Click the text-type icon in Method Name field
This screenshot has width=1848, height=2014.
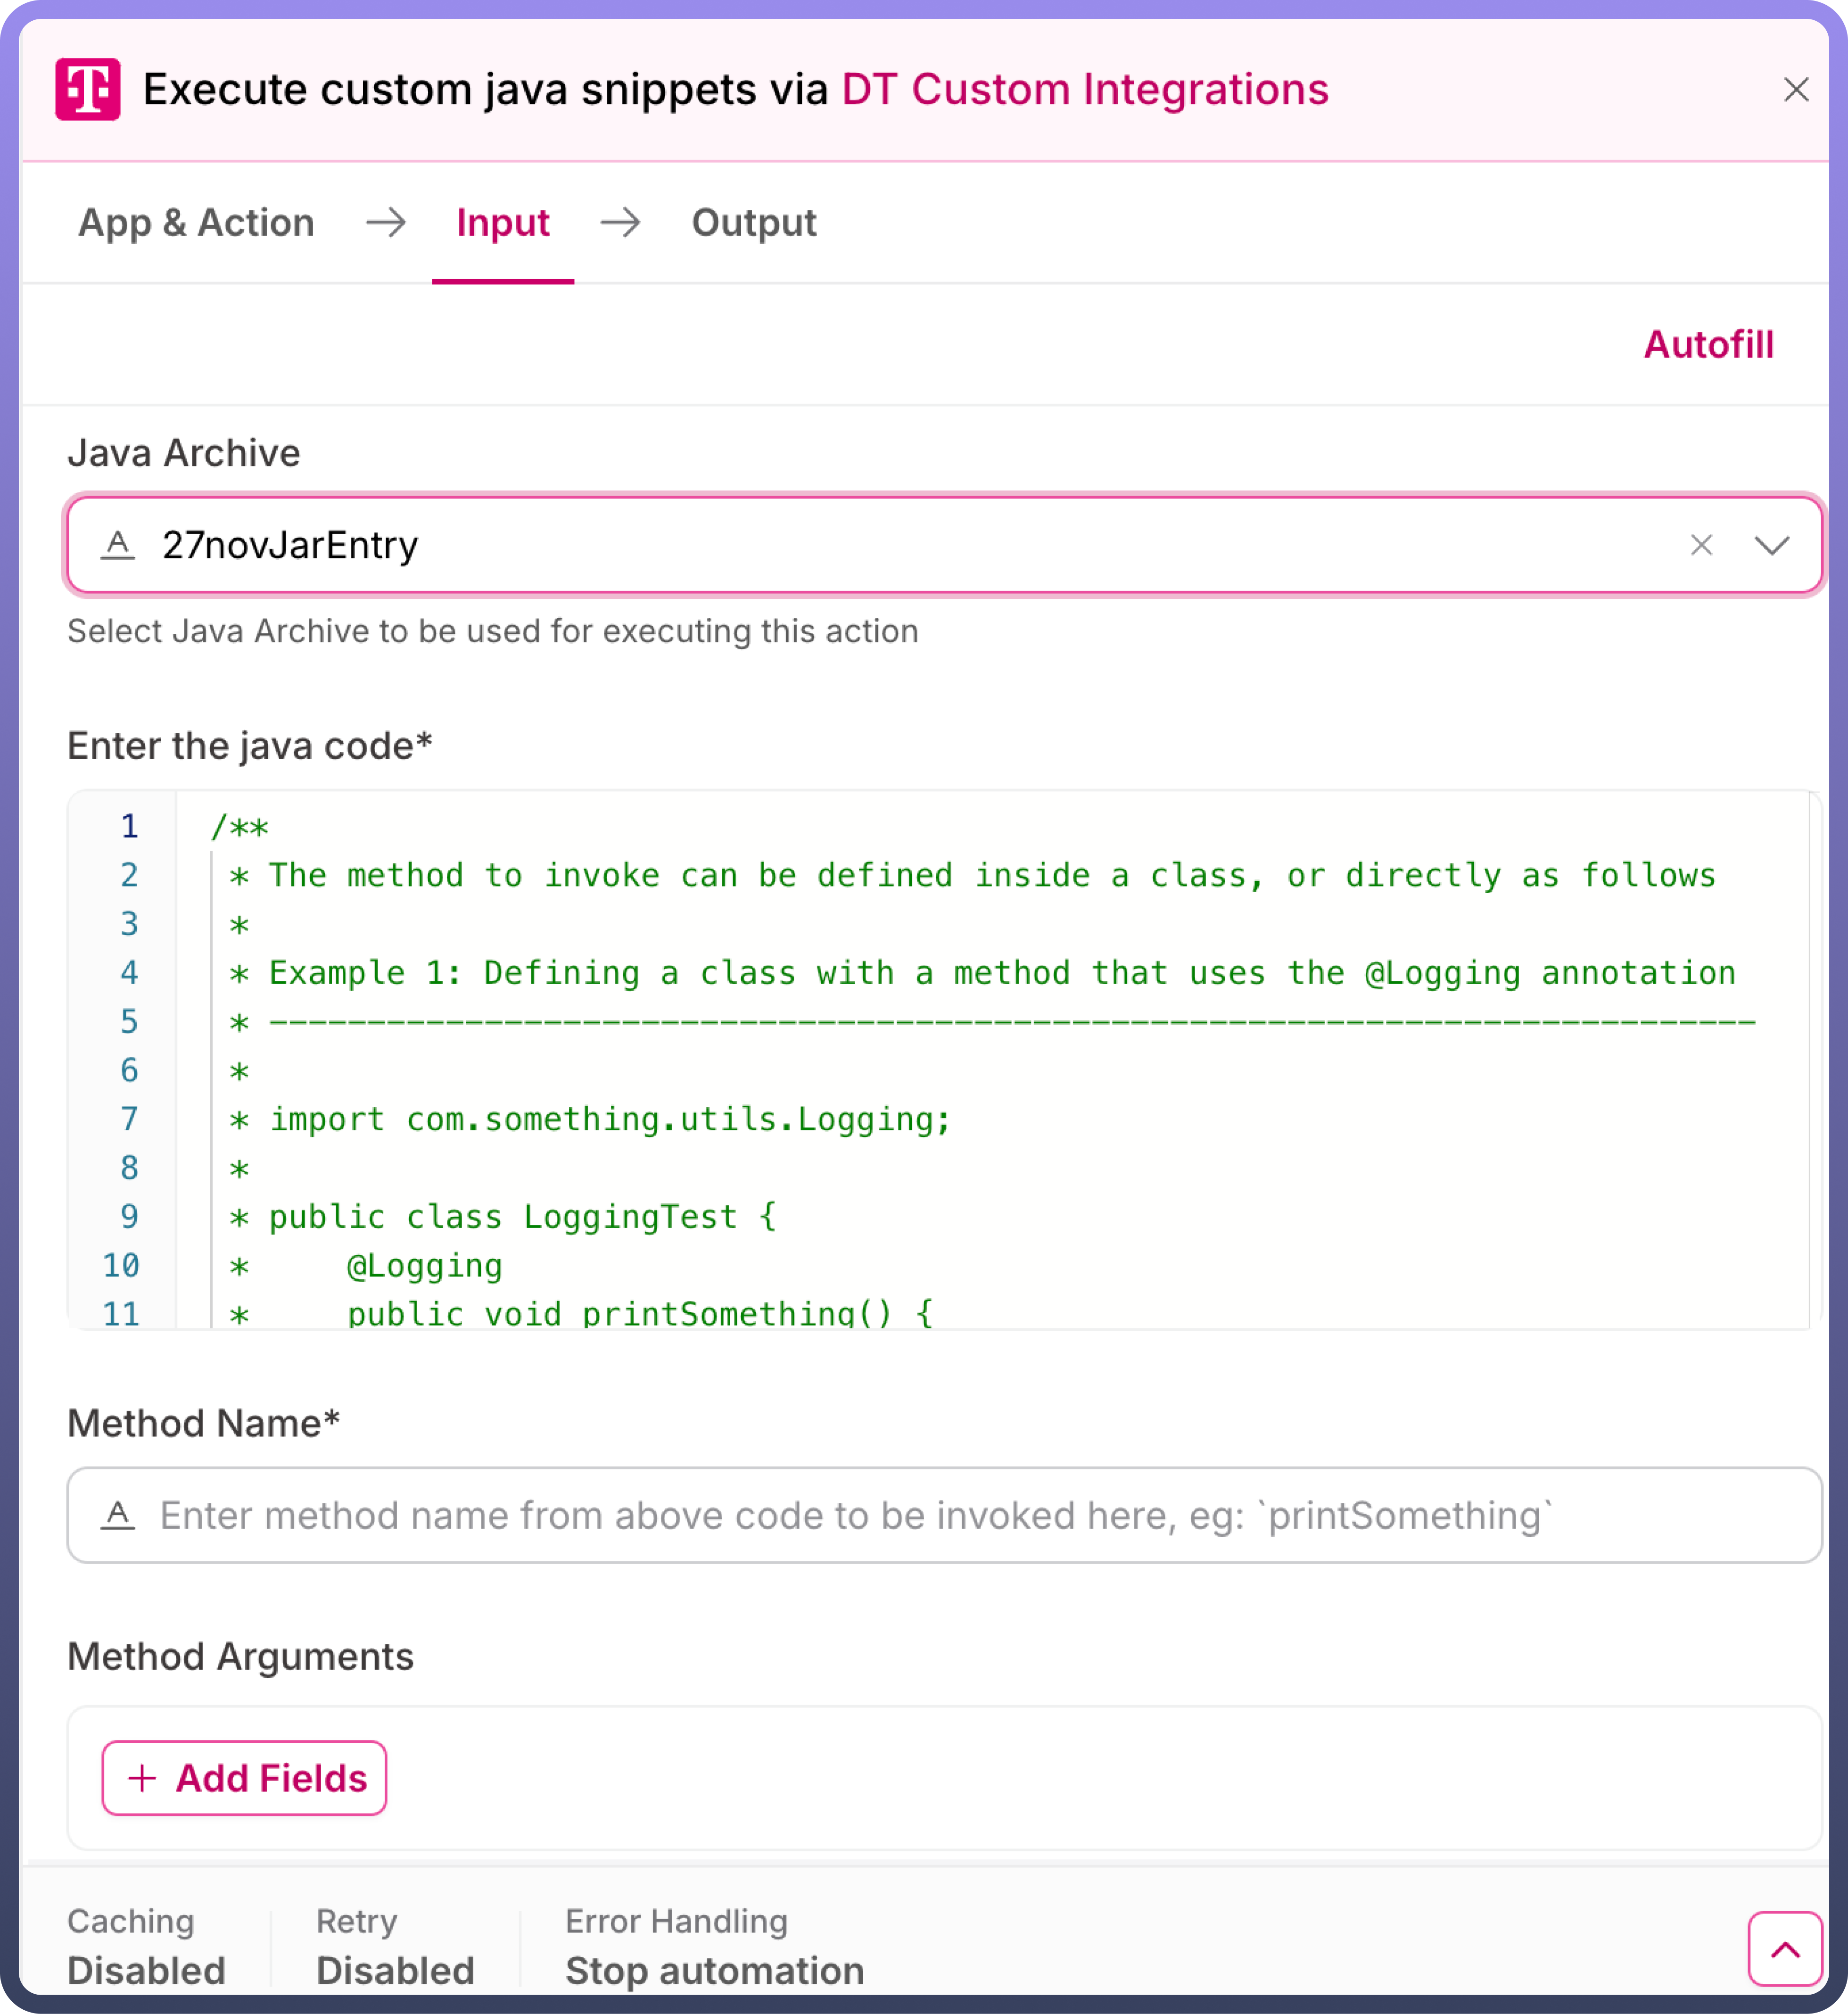(x=118, y=1515)
